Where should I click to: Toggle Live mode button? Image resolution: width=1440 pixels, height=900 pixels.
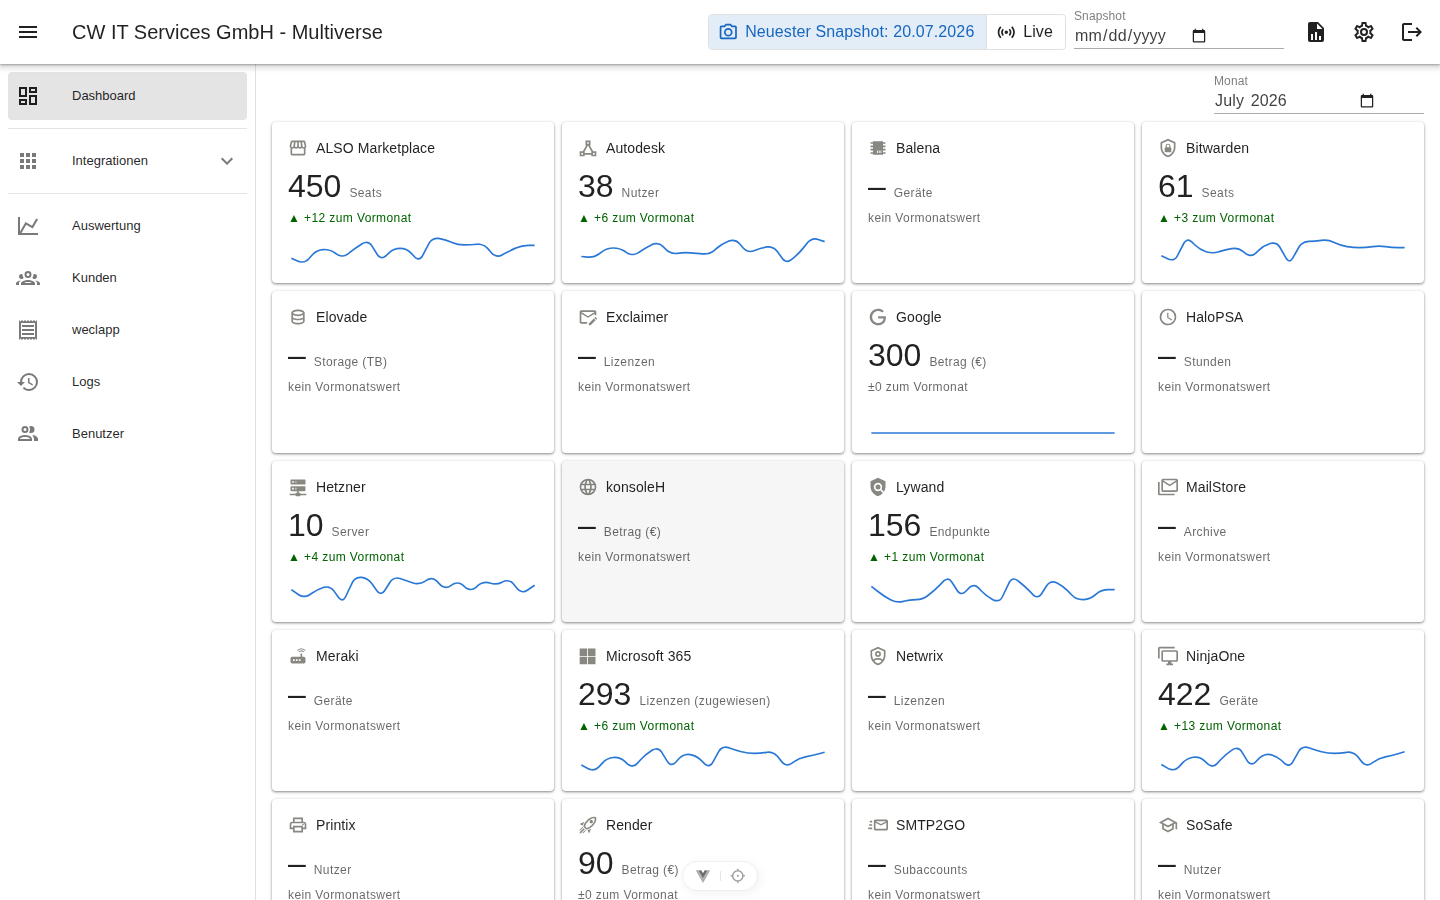pos(1026,32)
